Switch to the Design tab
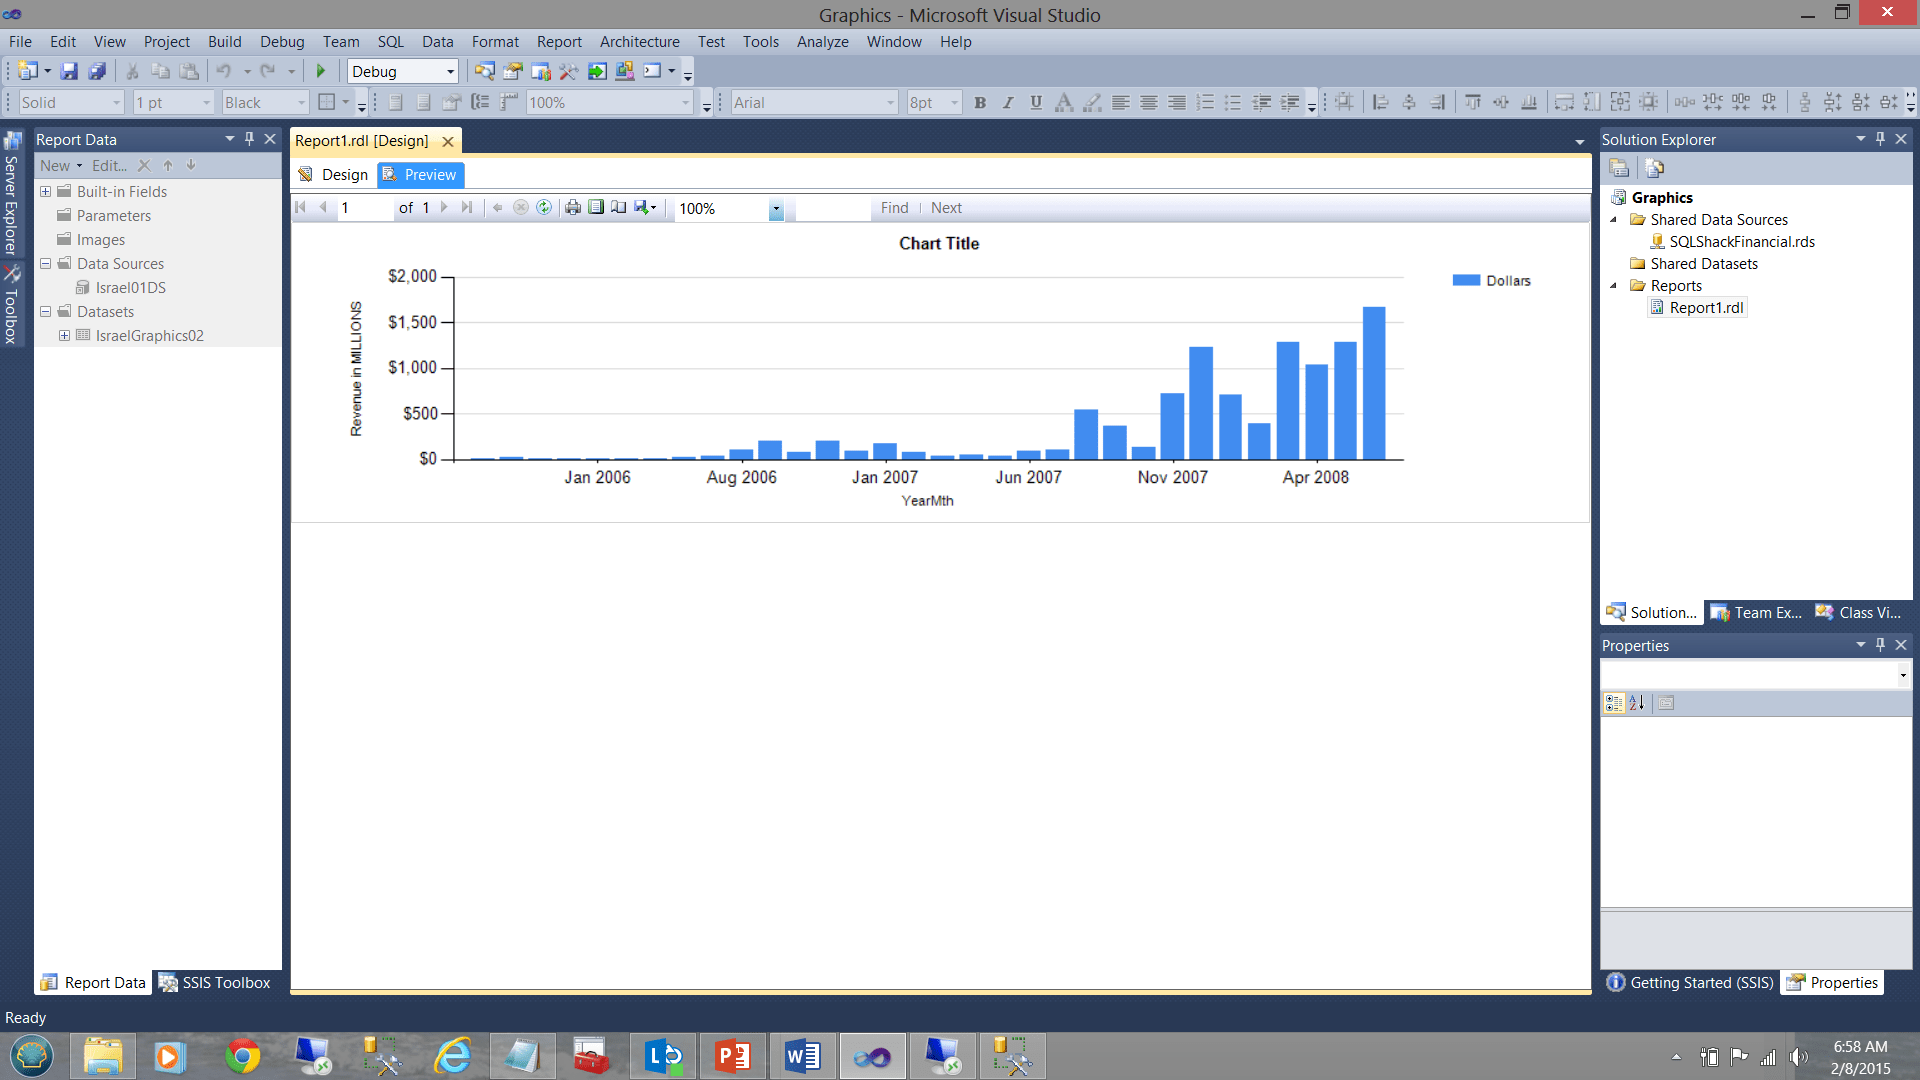The width and height of the screenshot is (1920, 1080). (x=334, y=175)
